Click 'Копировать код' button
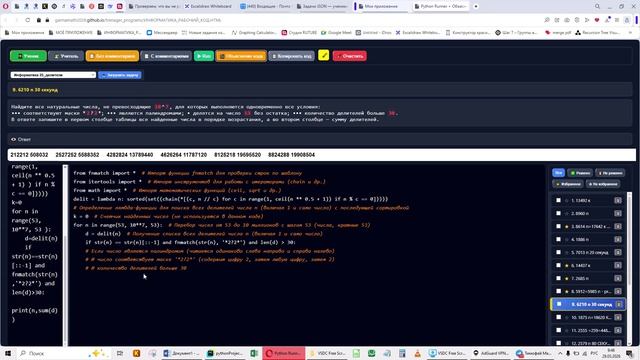The height and width of the screenshot is (360, 640). tap(291, 56)
